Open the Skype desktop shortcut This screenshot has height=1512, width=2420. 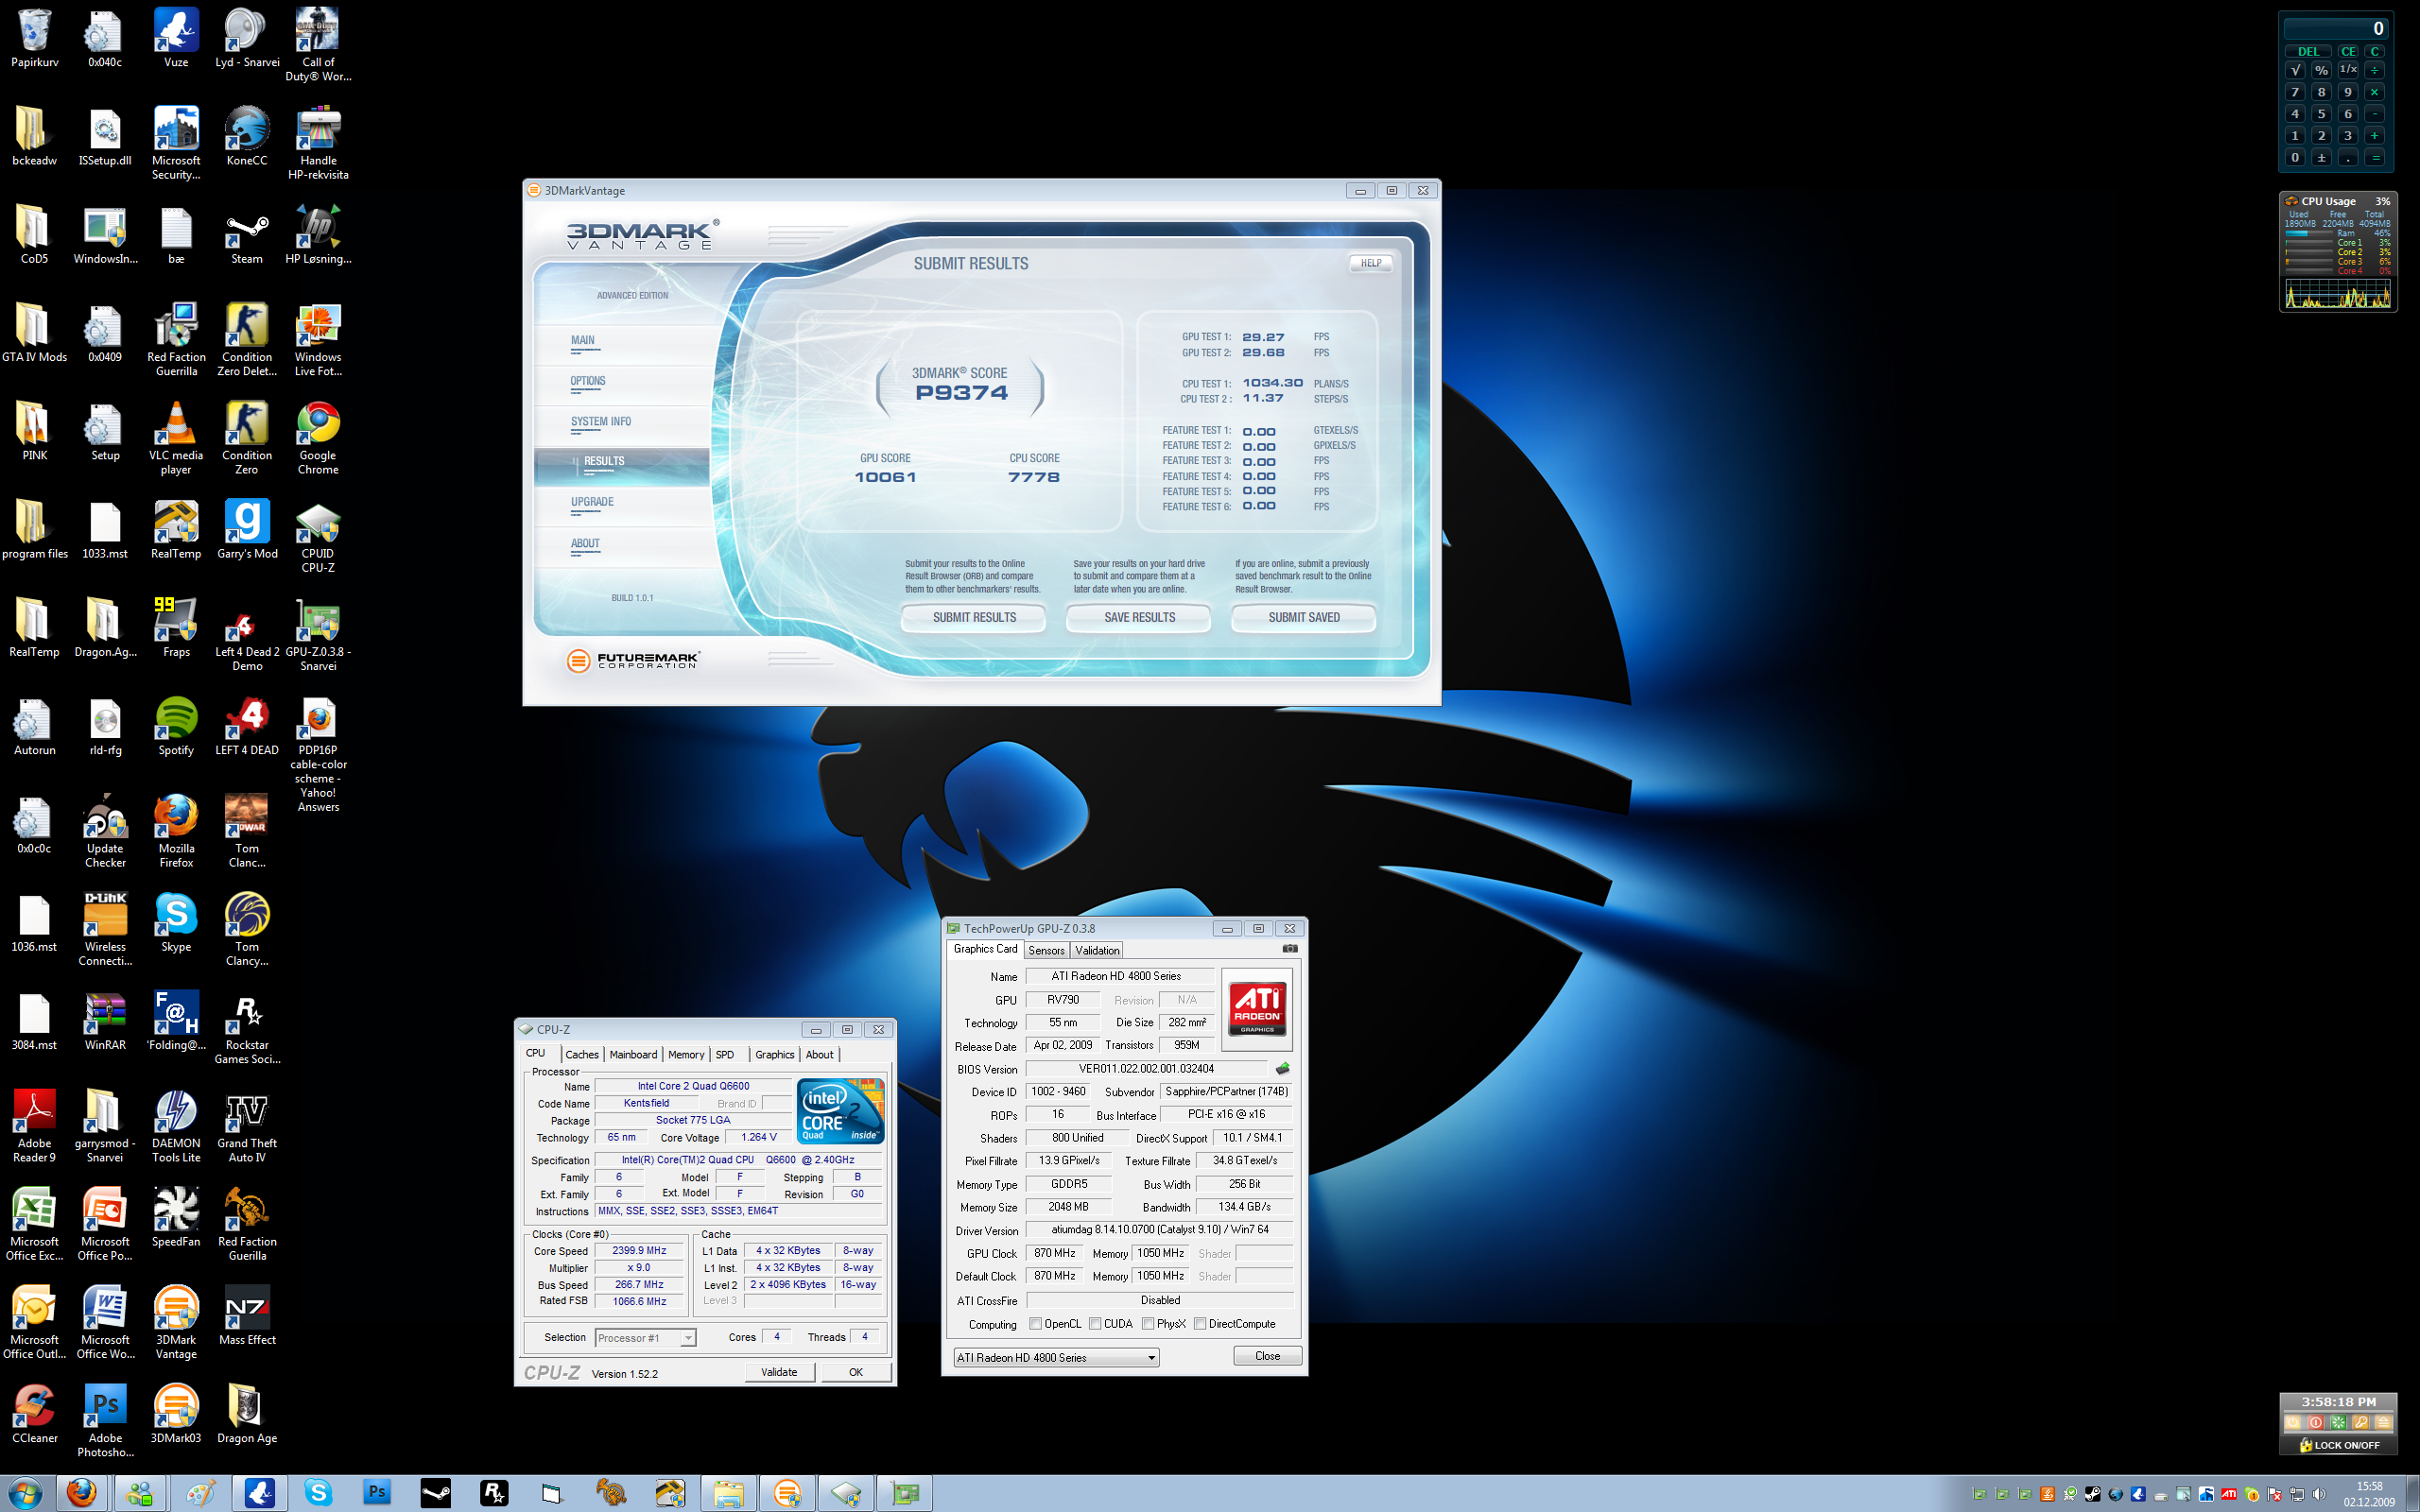tap(176, 923)
